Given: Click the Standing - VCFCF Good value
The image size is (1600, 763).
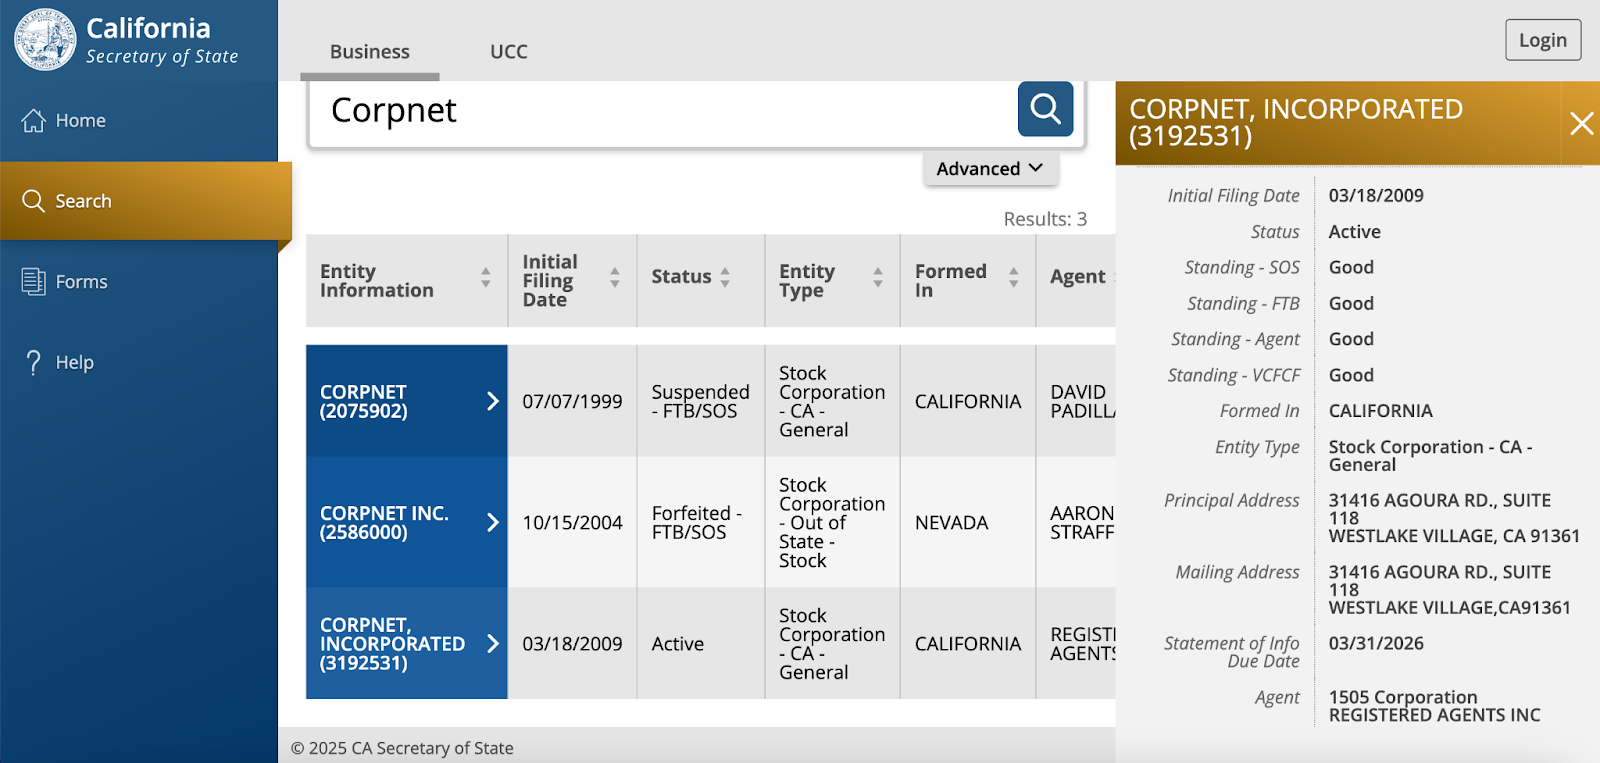Looking at the screenshot, I should point(1351,375).
